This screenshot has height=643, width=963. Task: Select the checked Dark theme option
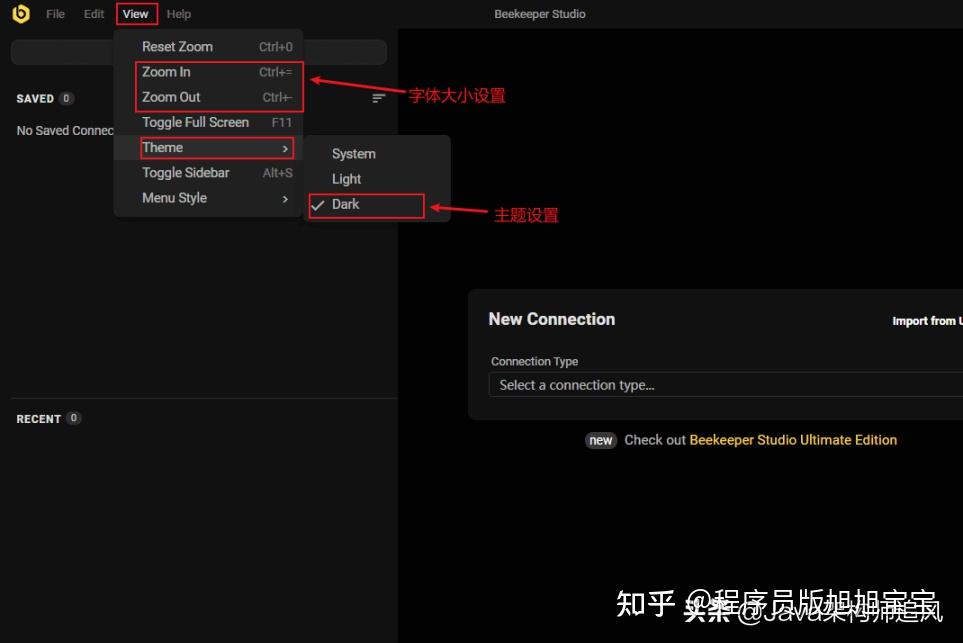point(377,205)
